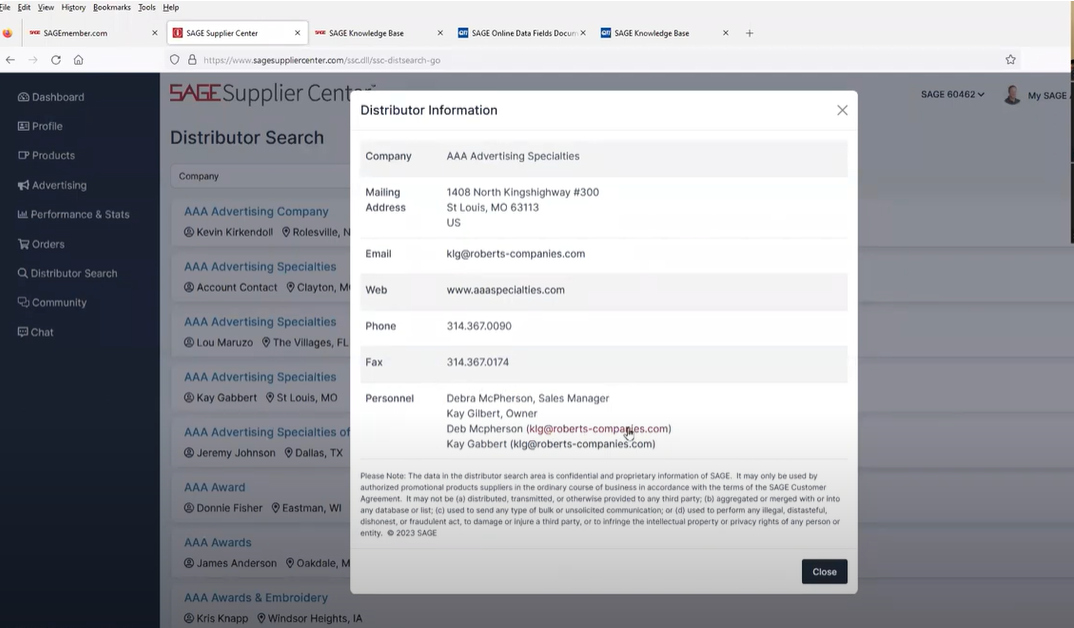Select Distributor Search in sidebar
Screen dimensions: 1074x628
pyautogui.click(x=67, y=273)
